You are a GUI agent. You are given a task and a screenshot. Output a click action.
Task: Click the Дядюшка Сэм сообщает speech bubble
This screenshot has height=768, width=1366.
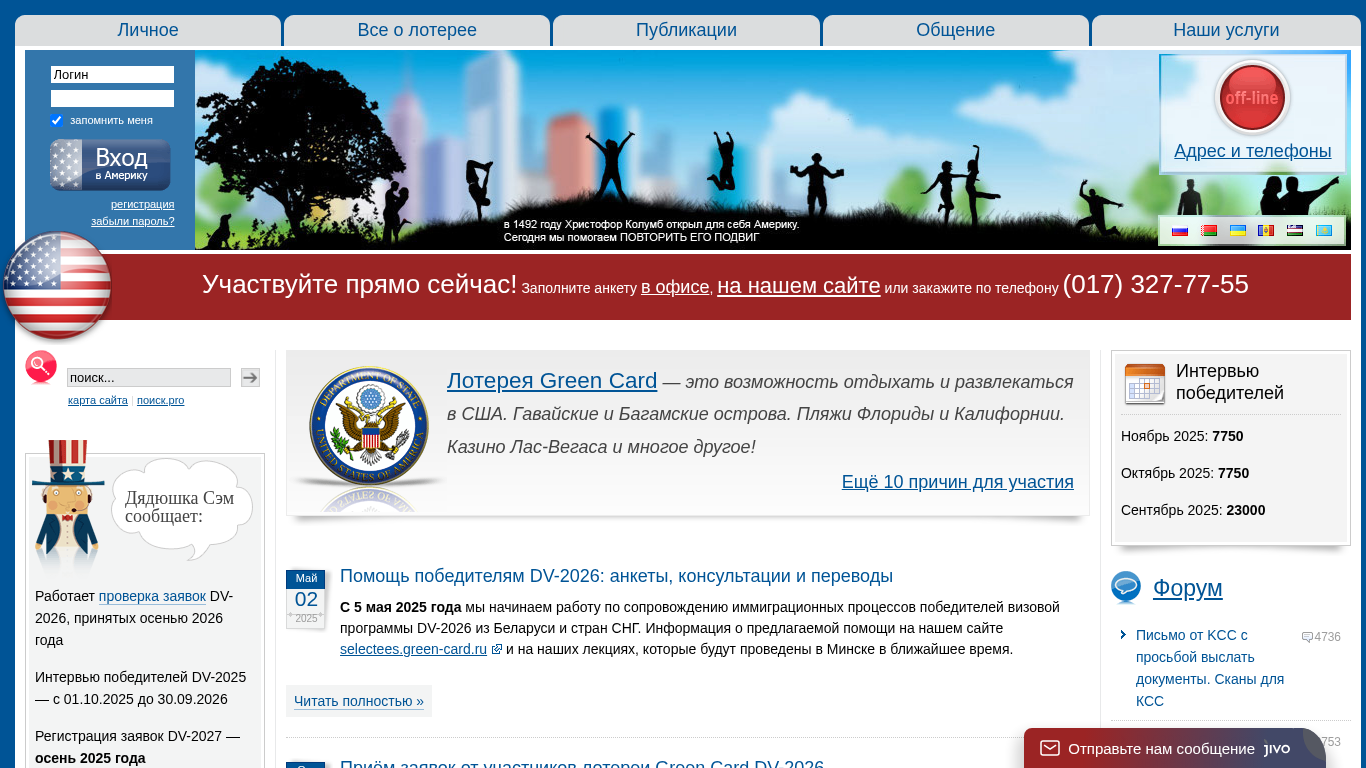[x=180, y=507]
